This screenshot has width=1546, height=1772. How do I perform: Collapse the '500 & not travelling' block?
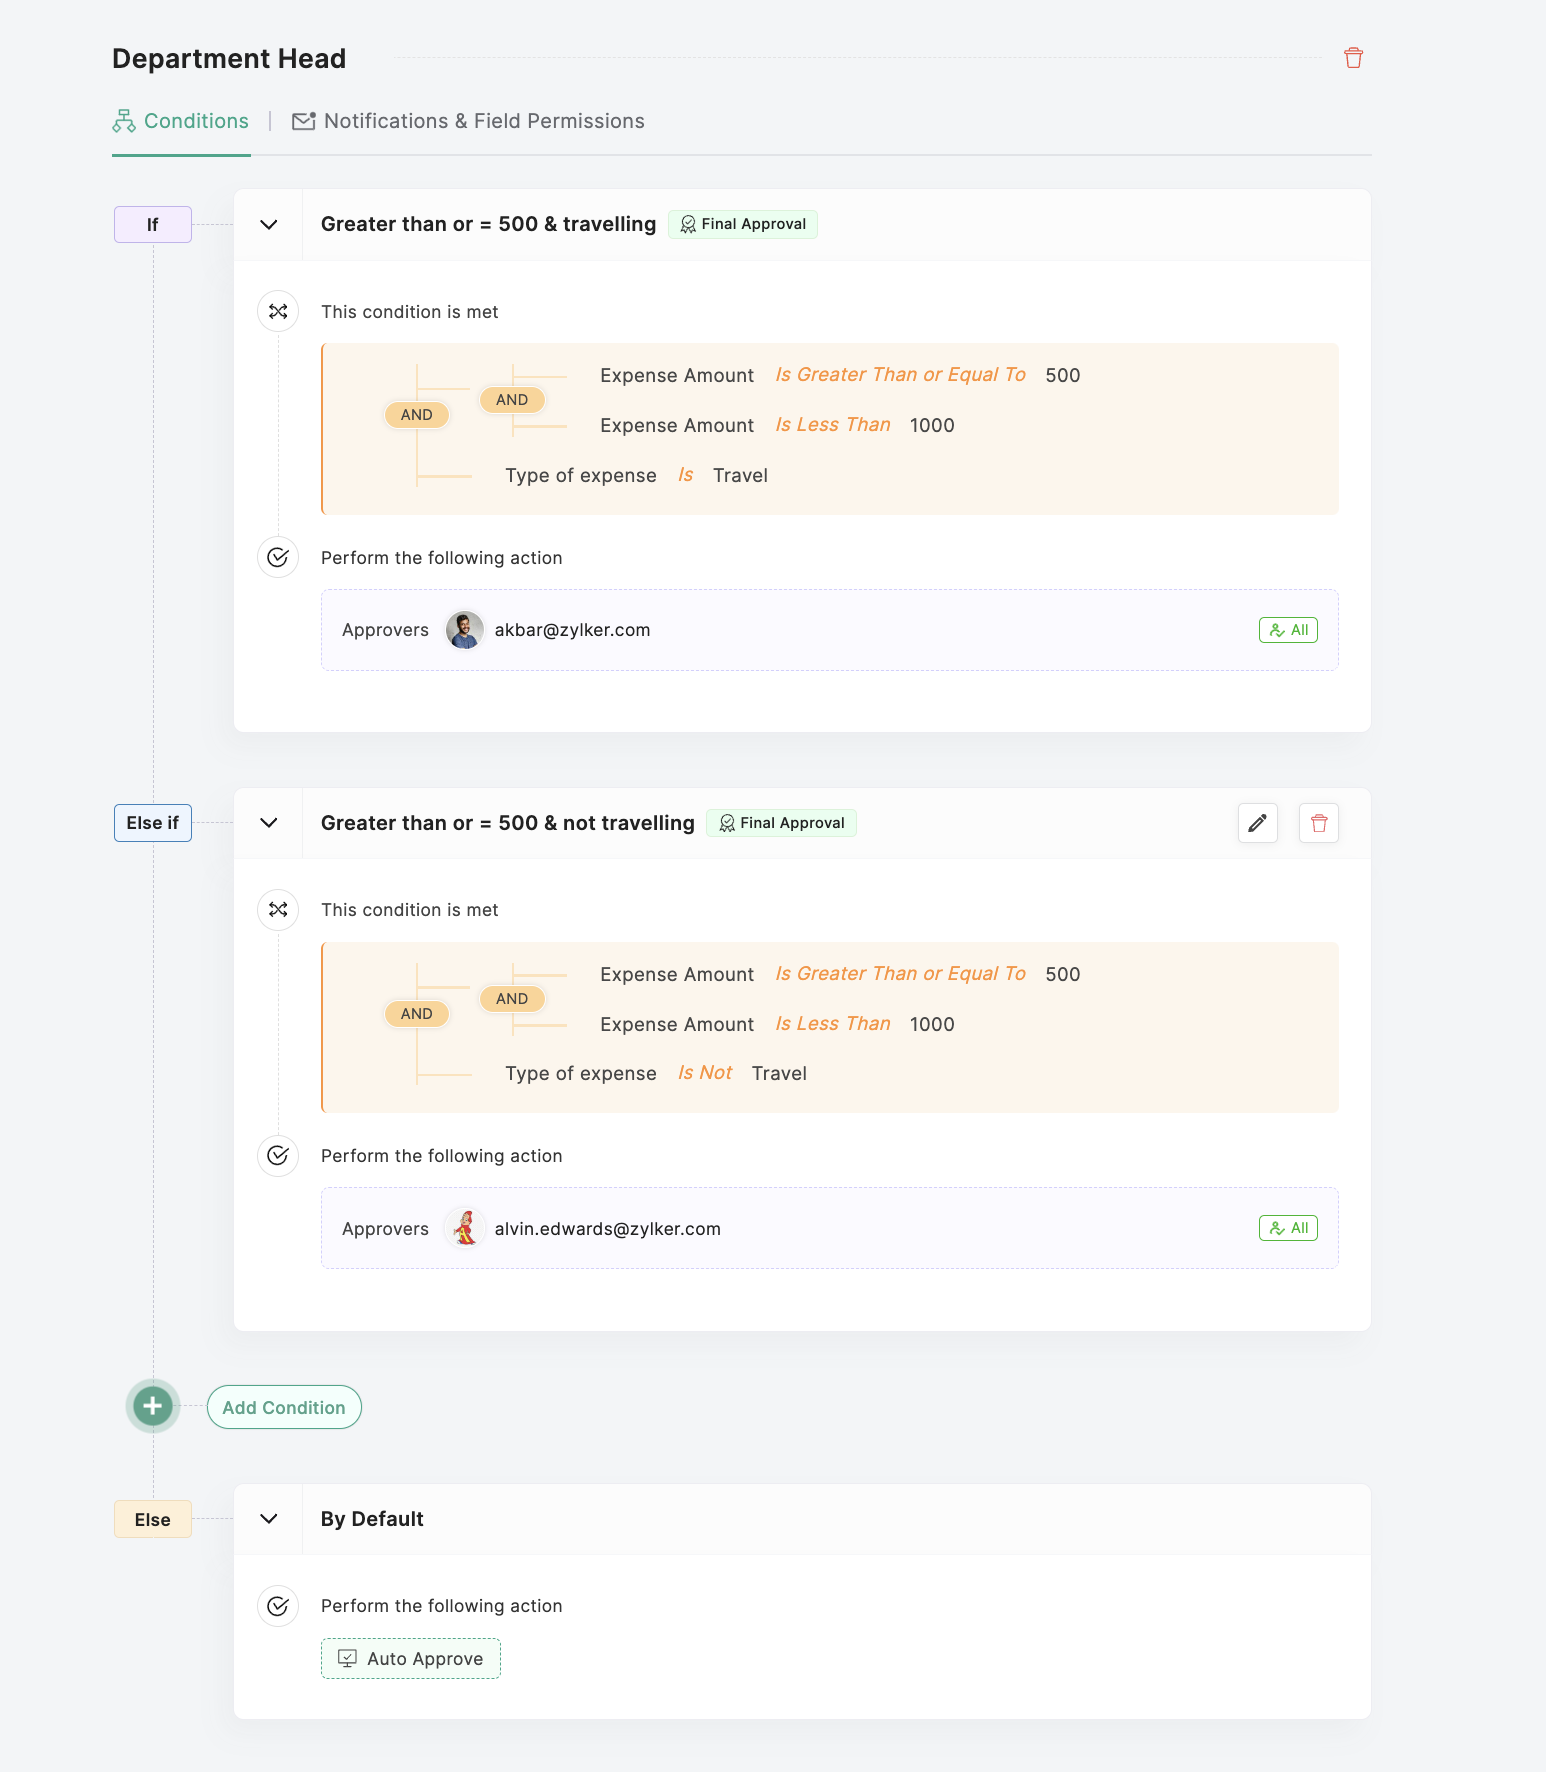coord(268,823)
